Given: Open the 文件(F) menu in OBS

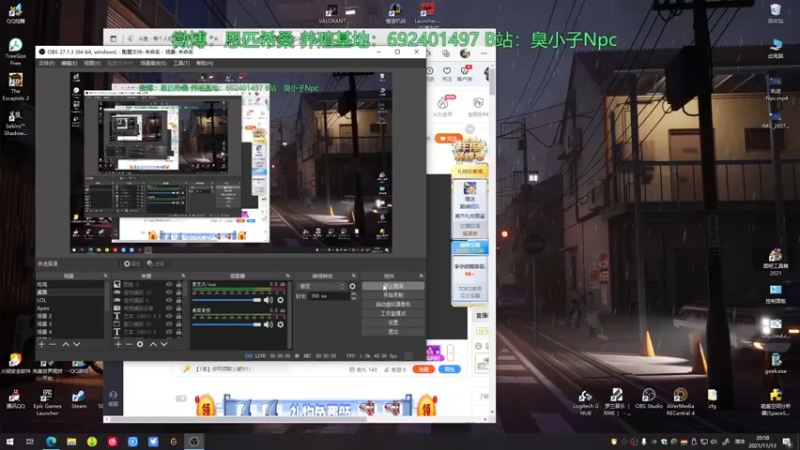Looking at the screenshot, I should pyautogui.click(x=46, y=63).
